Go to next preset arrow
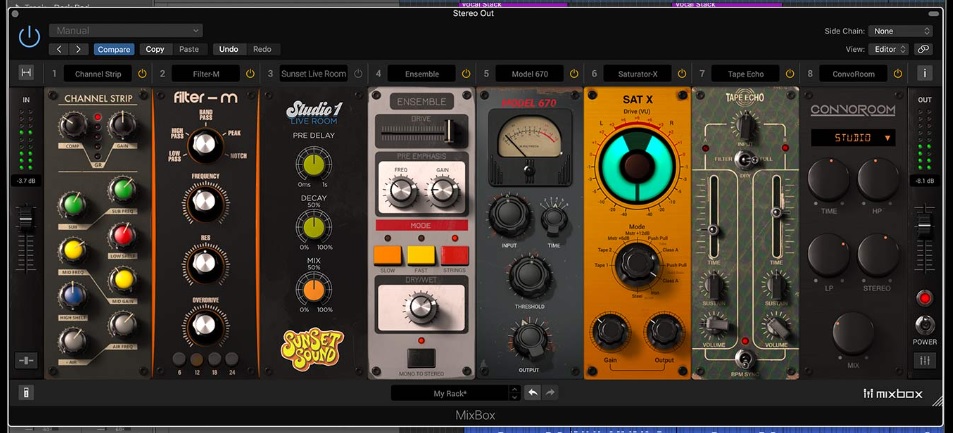953x433 pixels. tap(78, 49)
